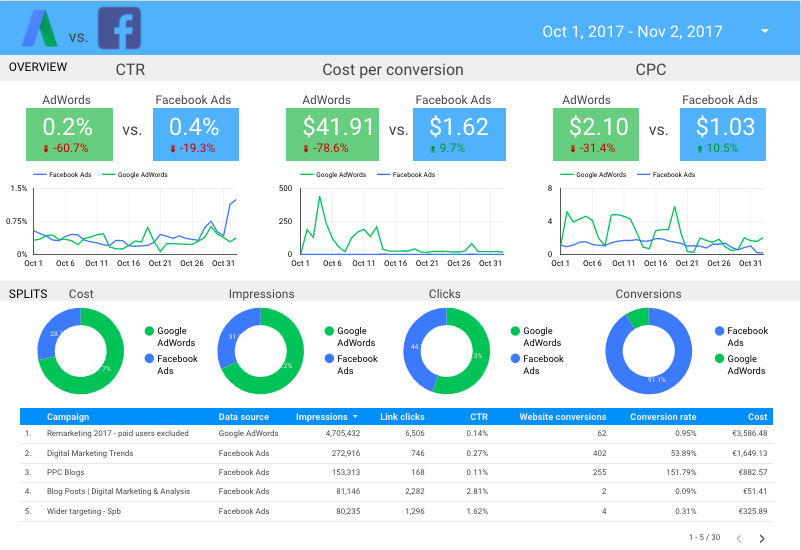The height and width of the screenshot is (550, 801).
Task: Sort table by Impressions column header
Action: tap(321, 417)
